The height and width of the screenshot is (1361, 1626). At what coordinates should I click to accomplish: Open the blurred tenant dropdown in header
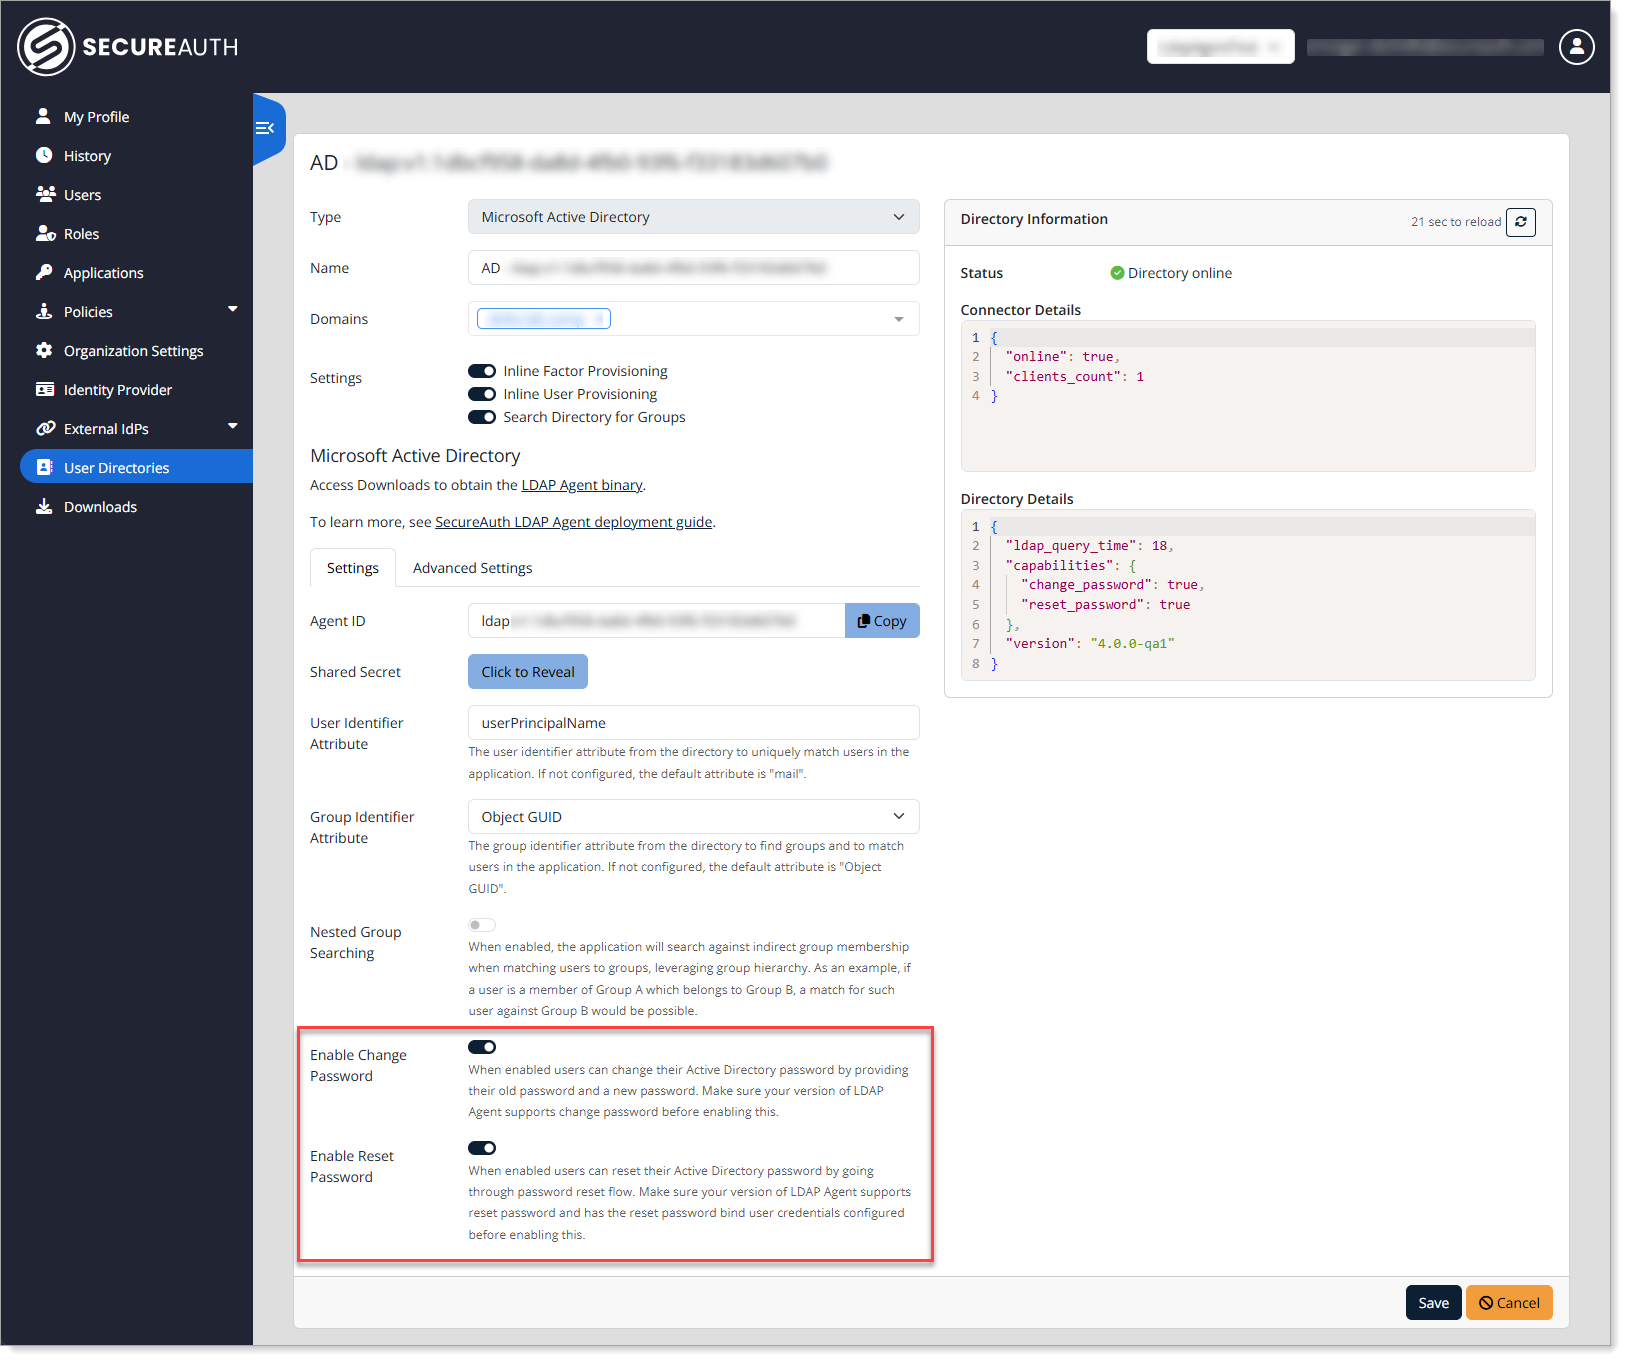[1220, 47]
